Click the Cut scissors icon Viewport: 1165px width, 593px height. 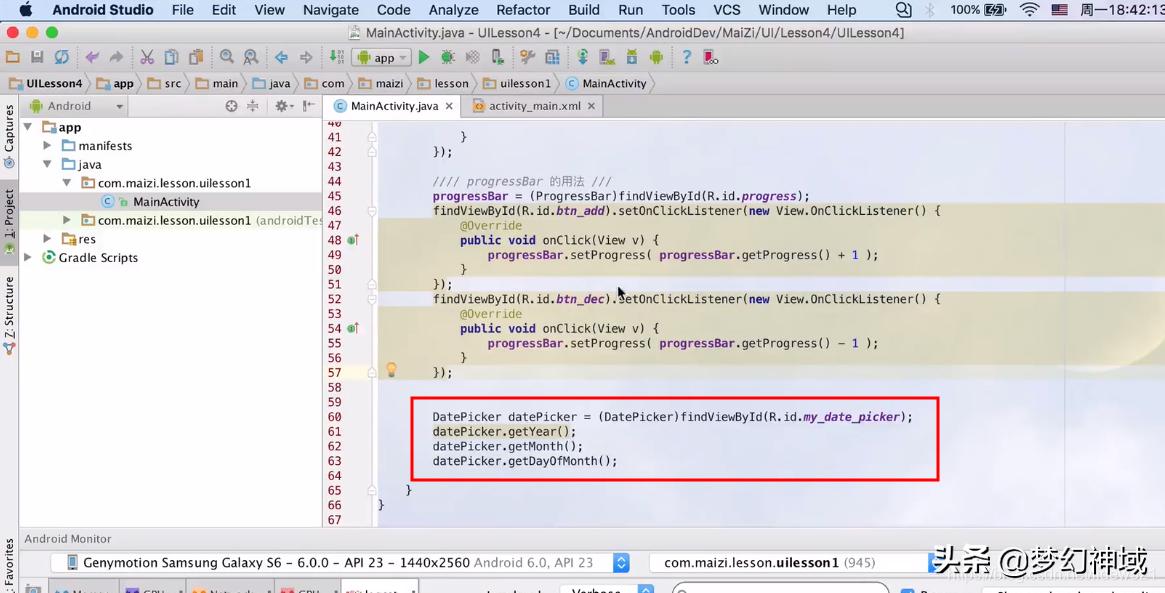click(x=147, y=58)
